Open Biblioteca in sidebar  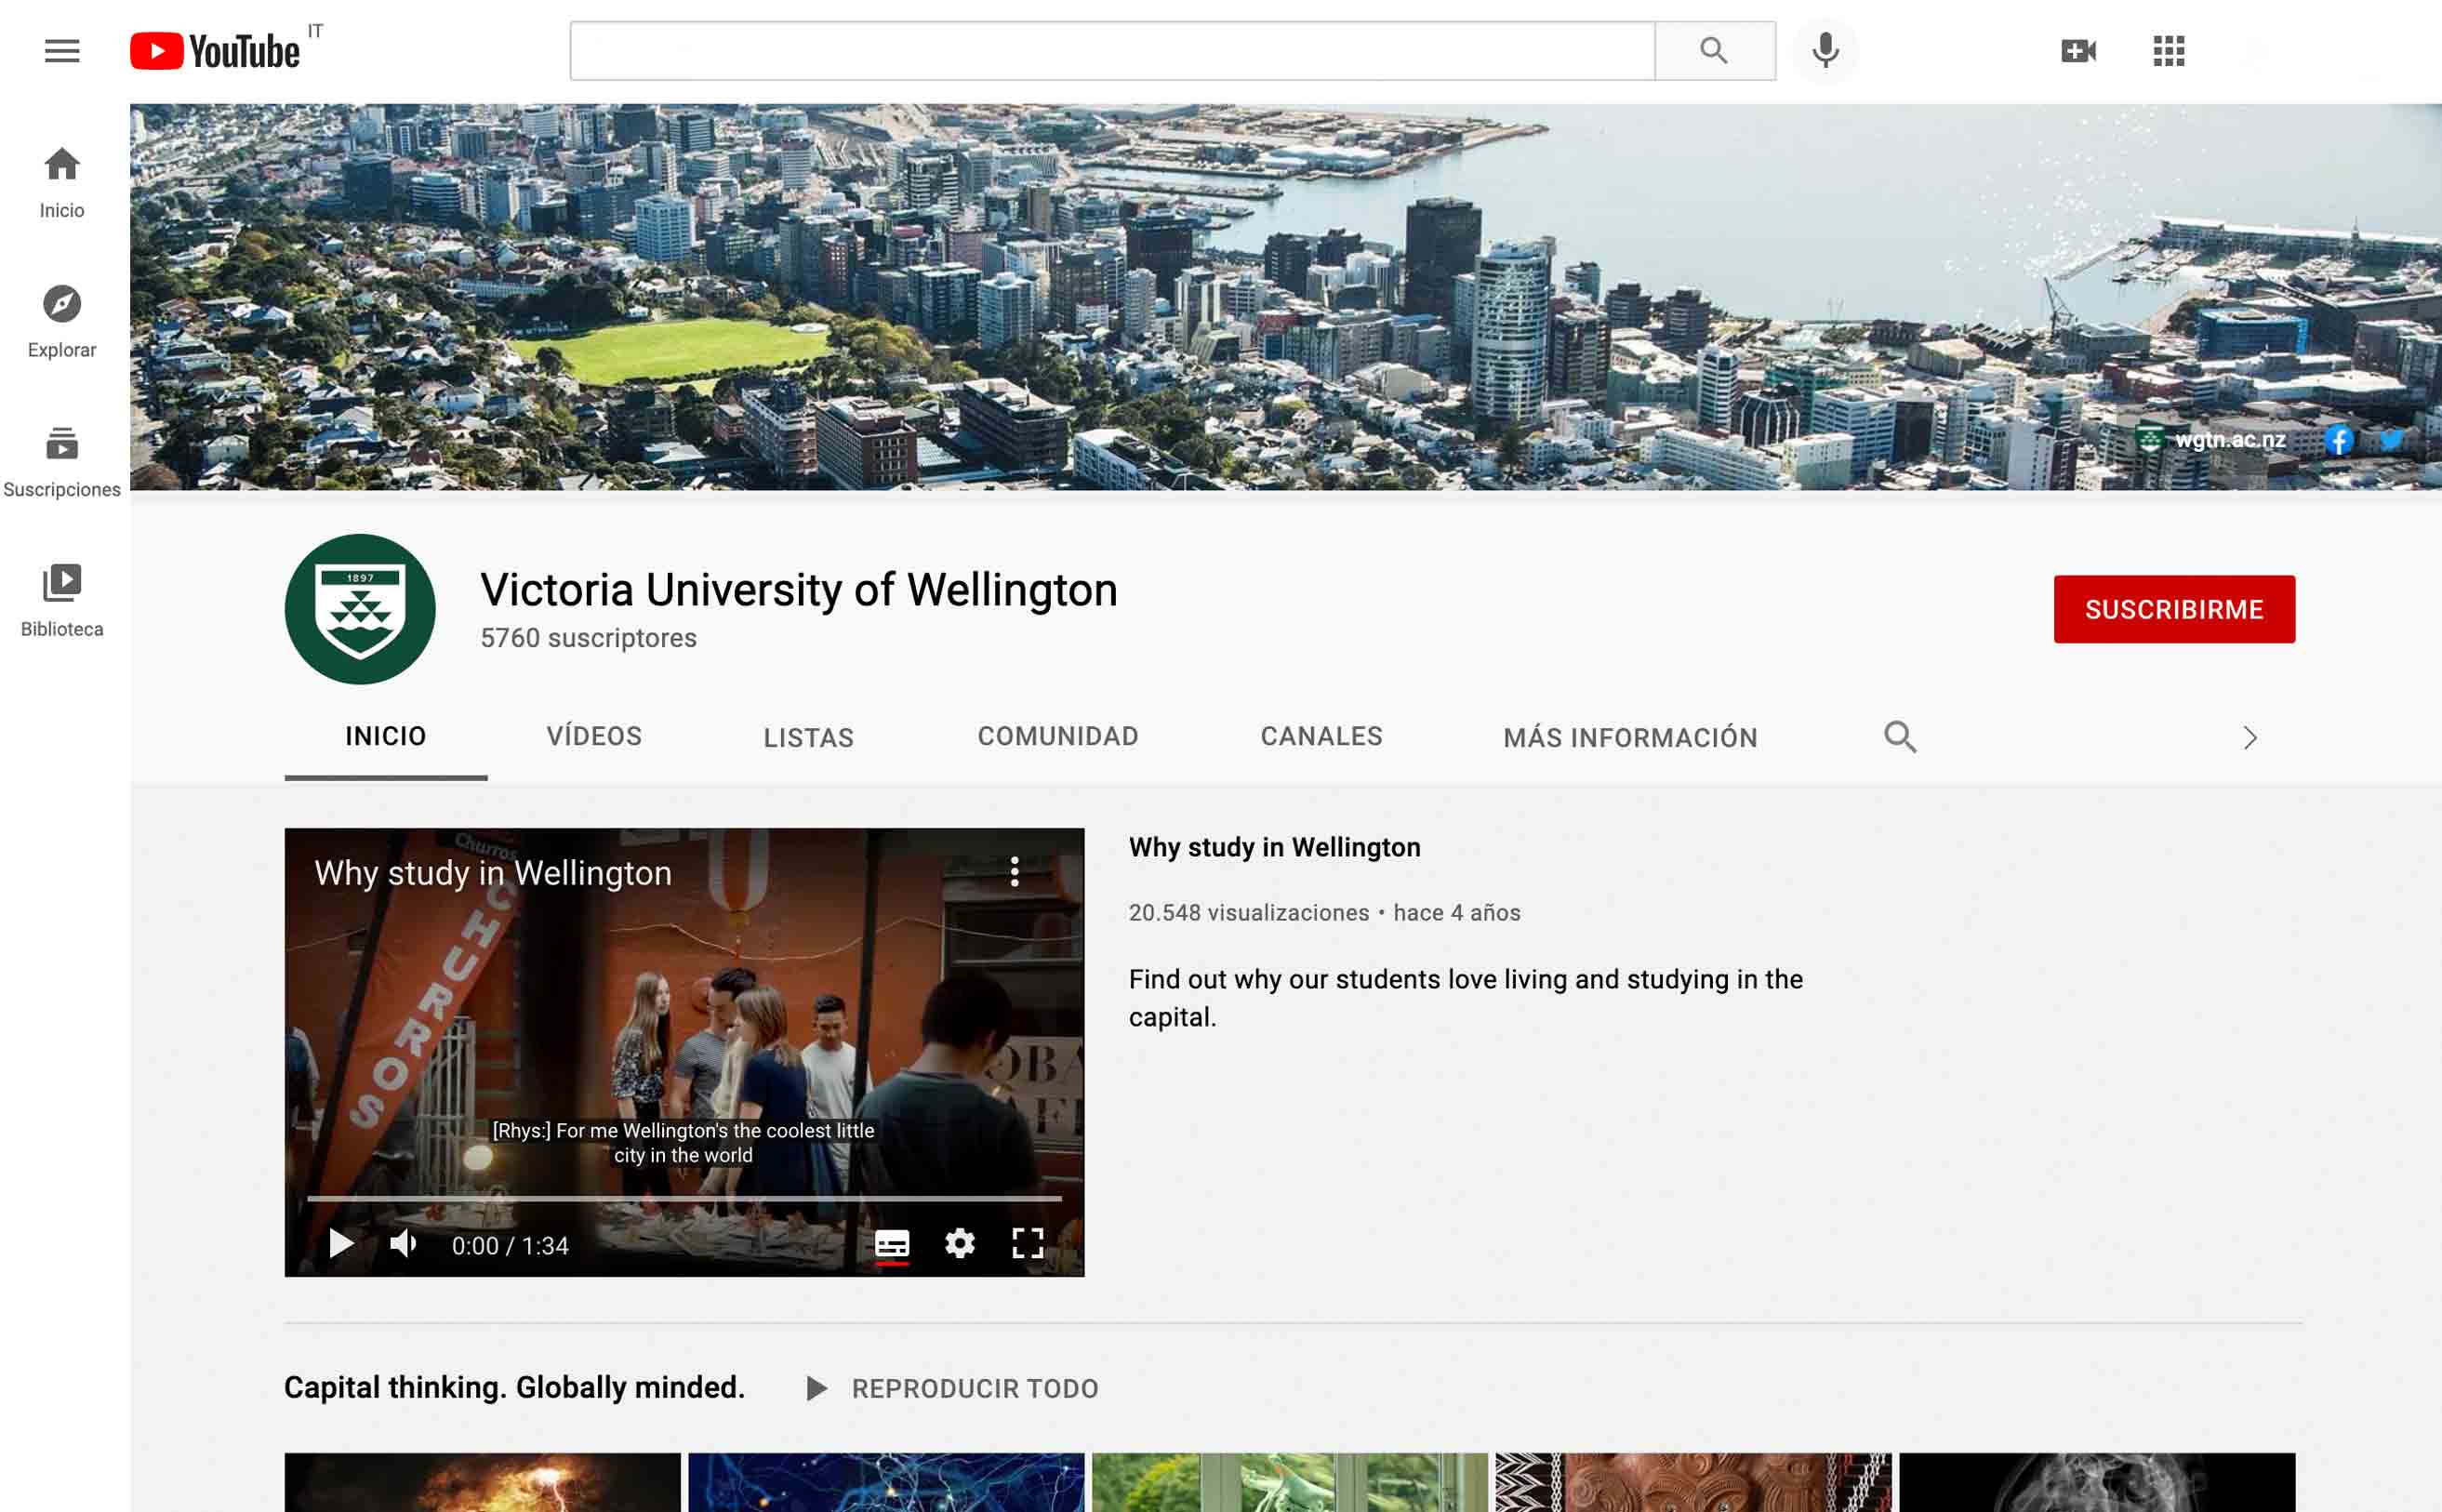(x=62, y=601)
